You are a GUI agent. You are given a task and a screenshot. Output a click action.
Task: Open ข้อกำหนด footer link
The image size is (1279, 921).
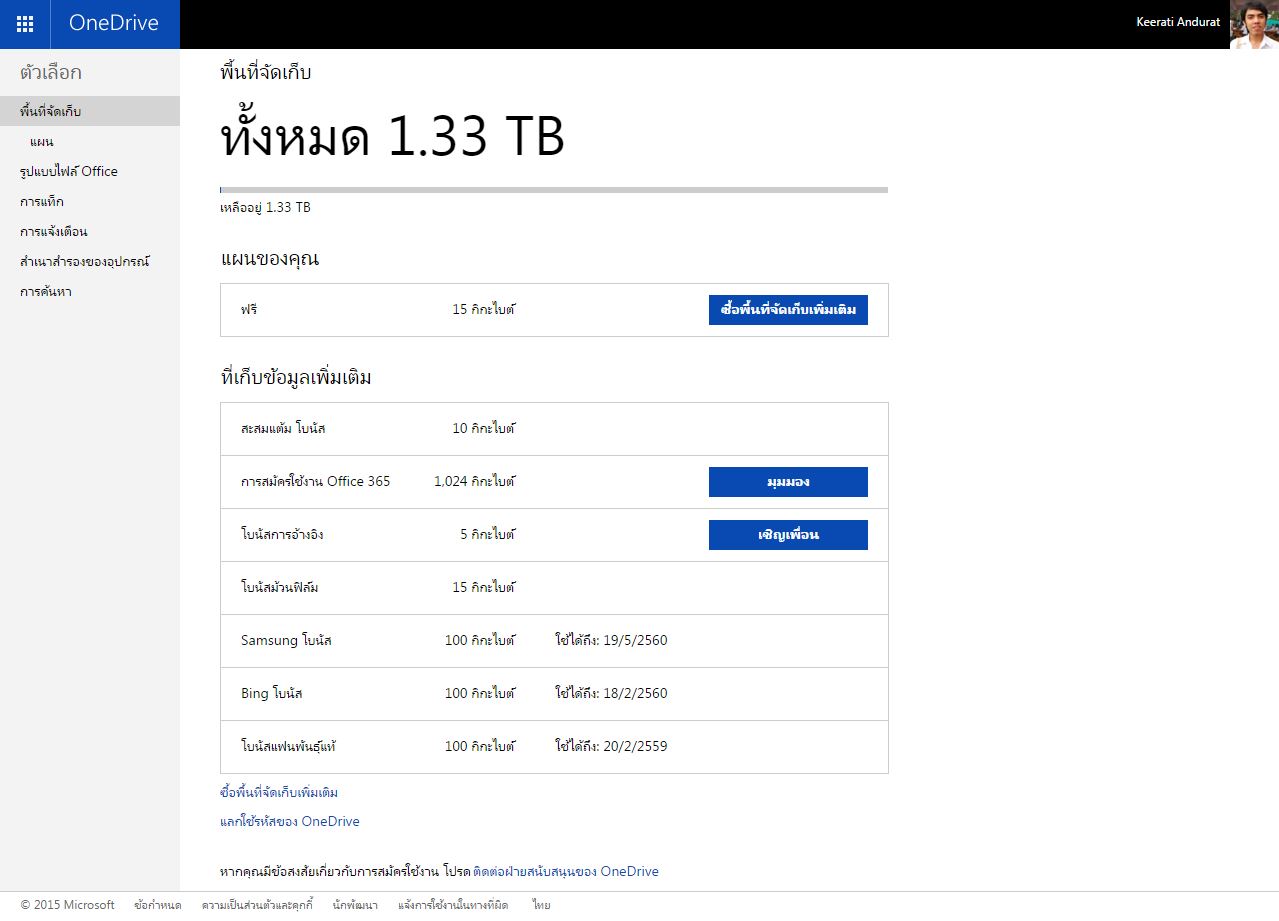pos(158,905)
